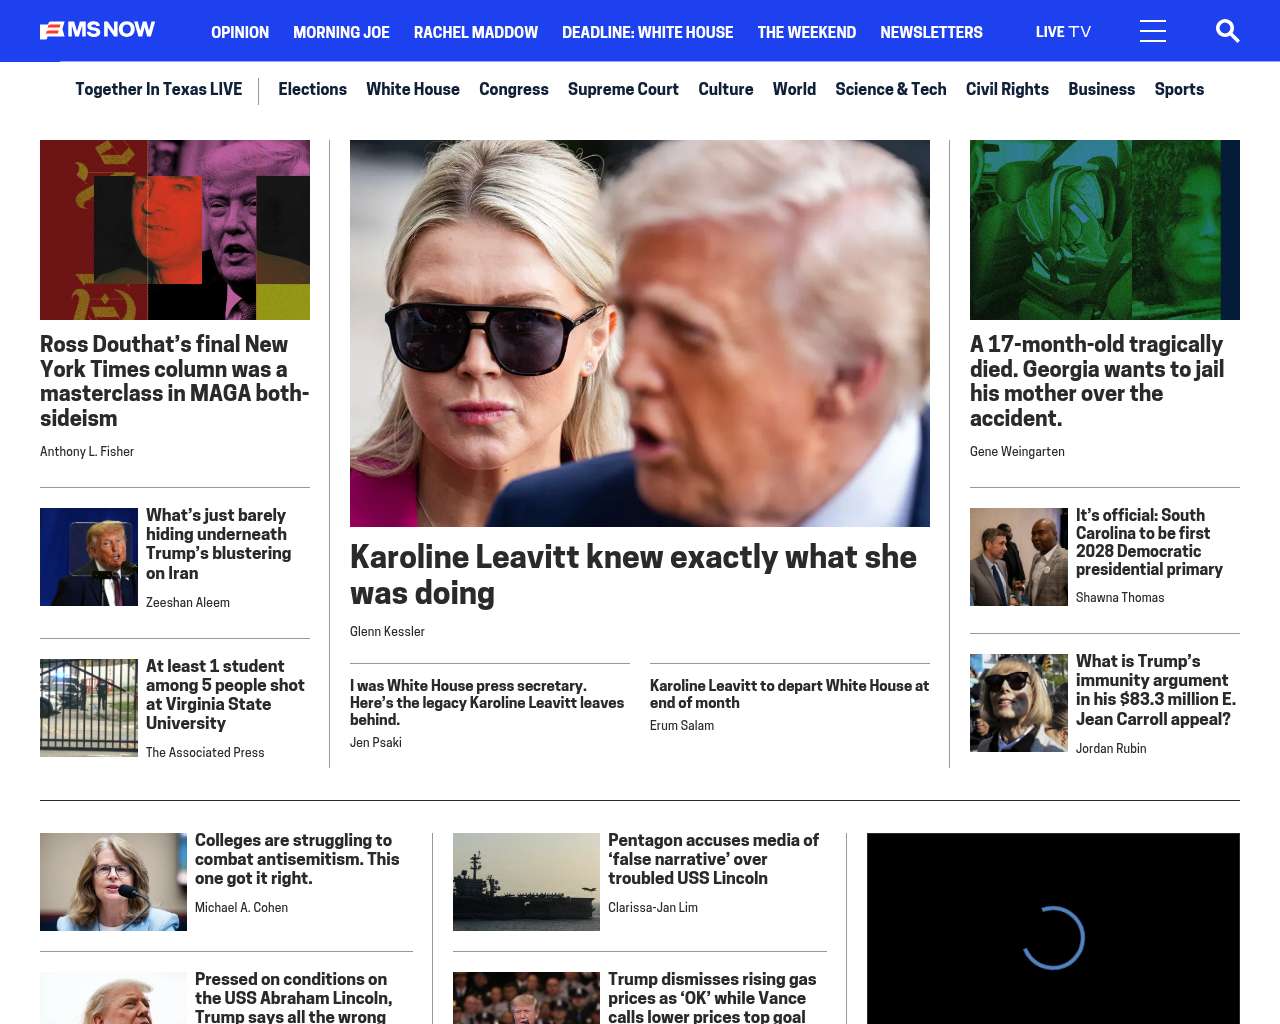Open Newsletters in the top nav

931,32
